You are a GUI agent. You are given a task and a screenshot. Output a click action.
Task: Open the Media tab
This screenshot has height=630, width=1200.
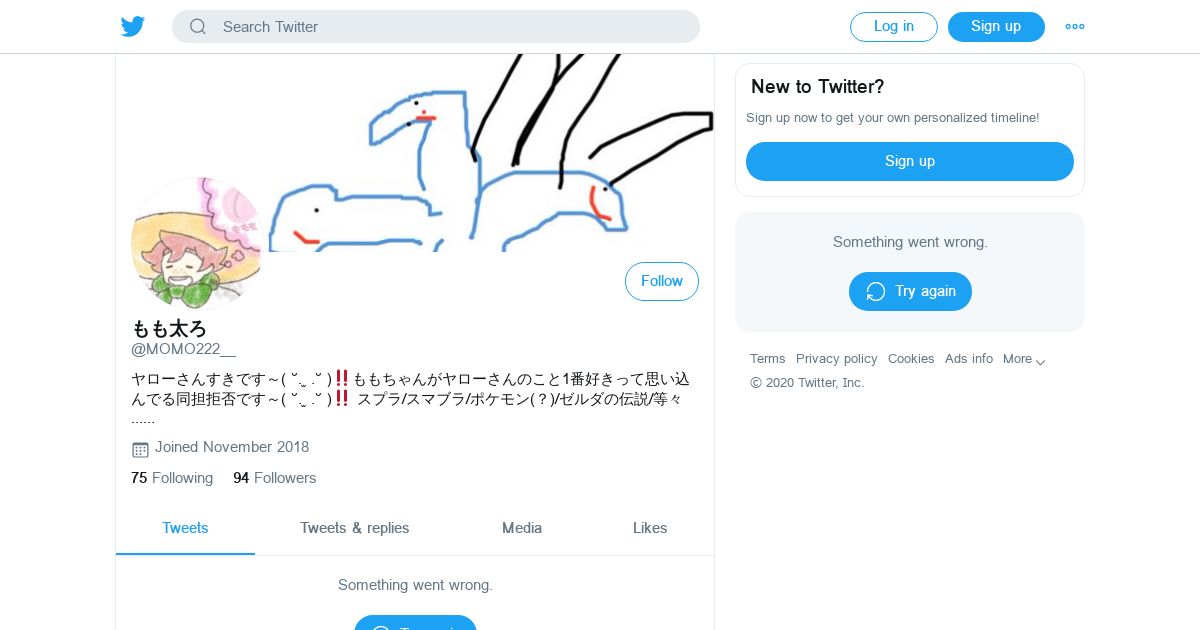[x=522, y=528]
